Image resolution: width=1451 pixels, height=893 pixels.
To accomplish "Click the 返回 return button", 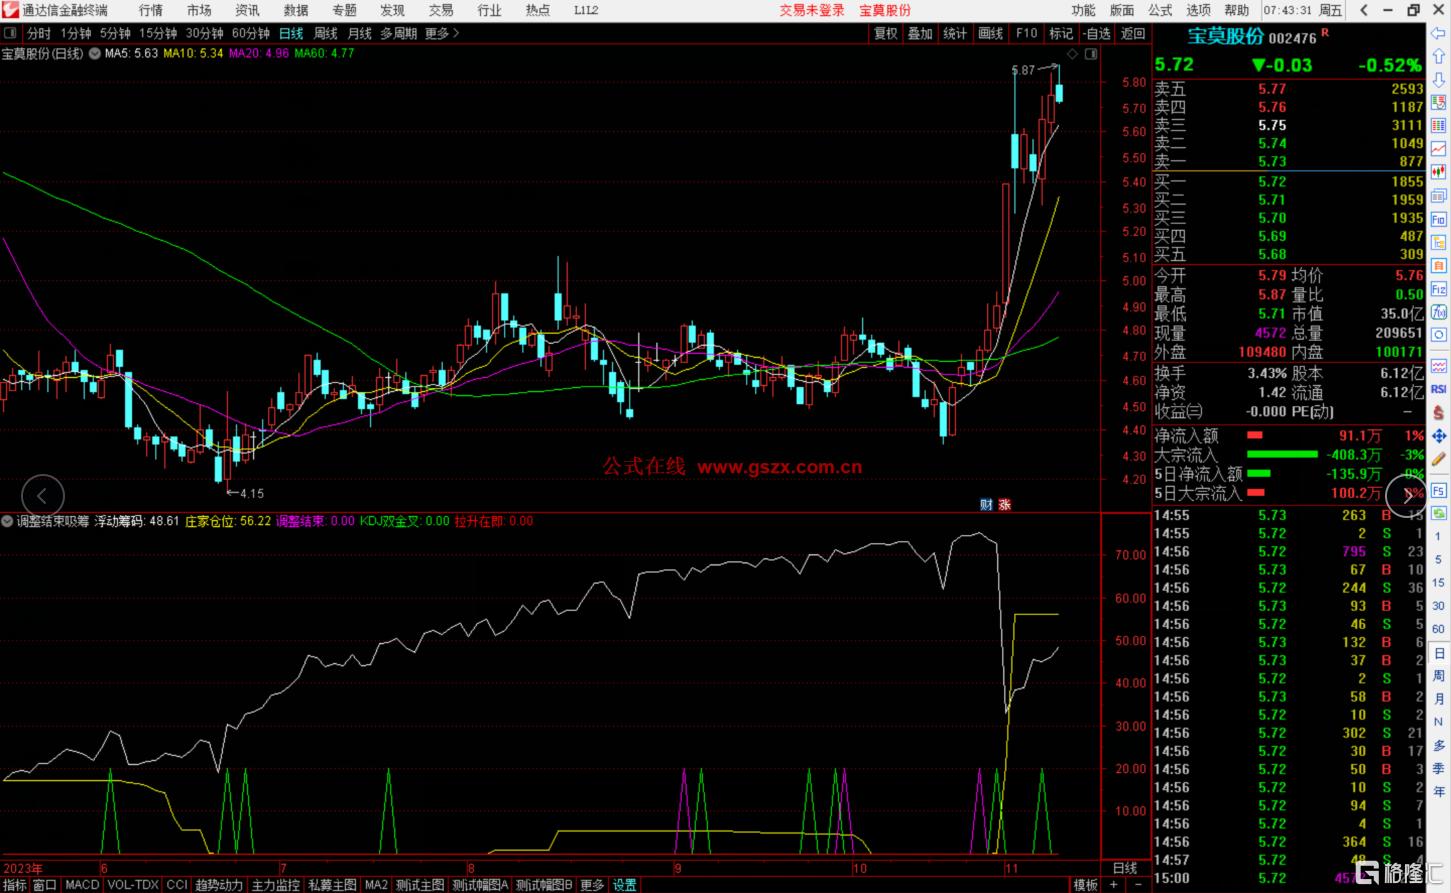I will tap(1133, 33).
